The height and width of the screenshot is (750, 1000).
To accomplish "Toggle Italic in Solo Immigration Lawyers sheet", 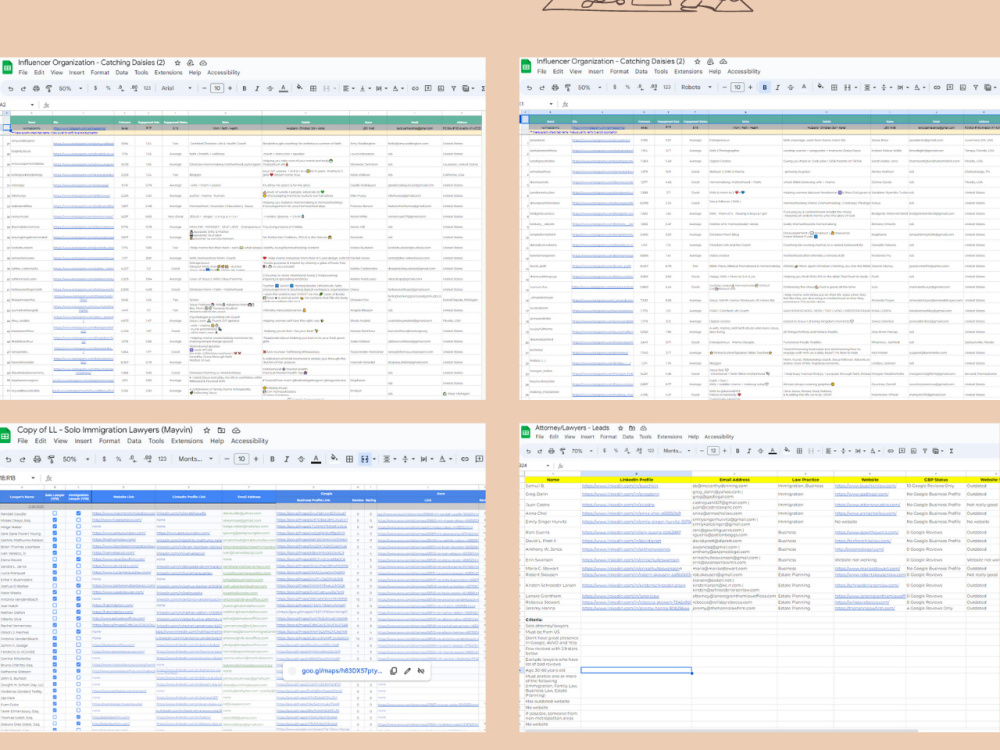I will coord(286,459).
